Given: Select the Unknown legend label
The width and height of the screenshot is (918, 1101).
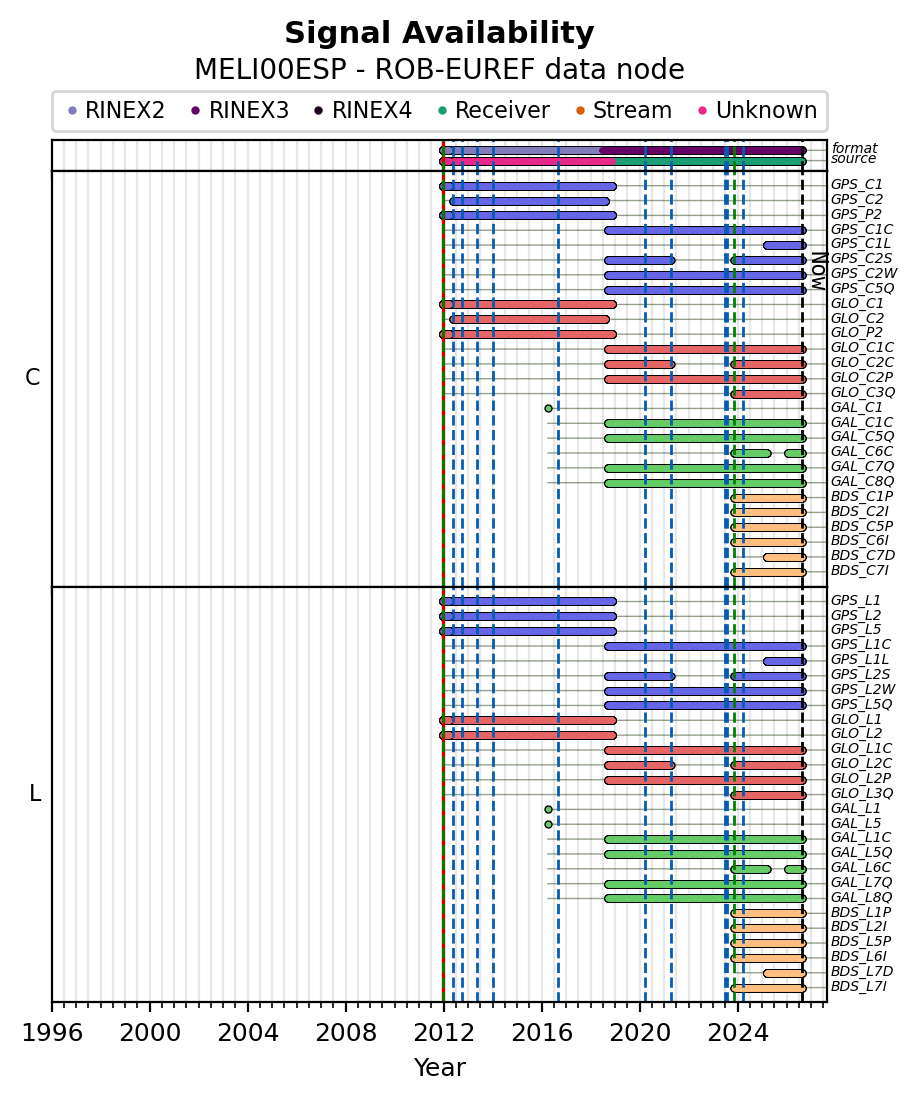Looking at the screenshot, I should (x=766, y=111).
